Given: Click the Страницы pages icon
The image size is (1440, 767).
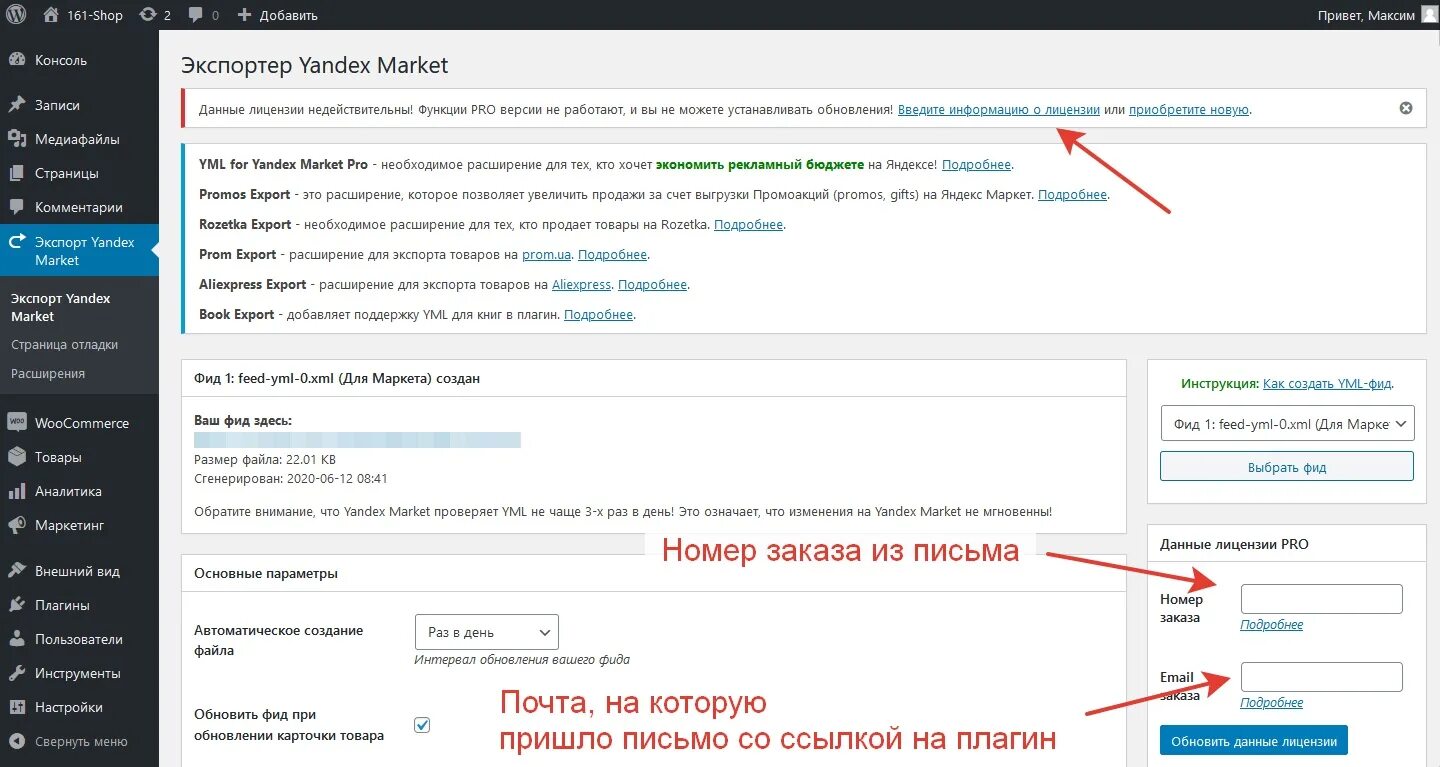Looking at the screenshot, I should pyautogui.click(x=17, y=173).
